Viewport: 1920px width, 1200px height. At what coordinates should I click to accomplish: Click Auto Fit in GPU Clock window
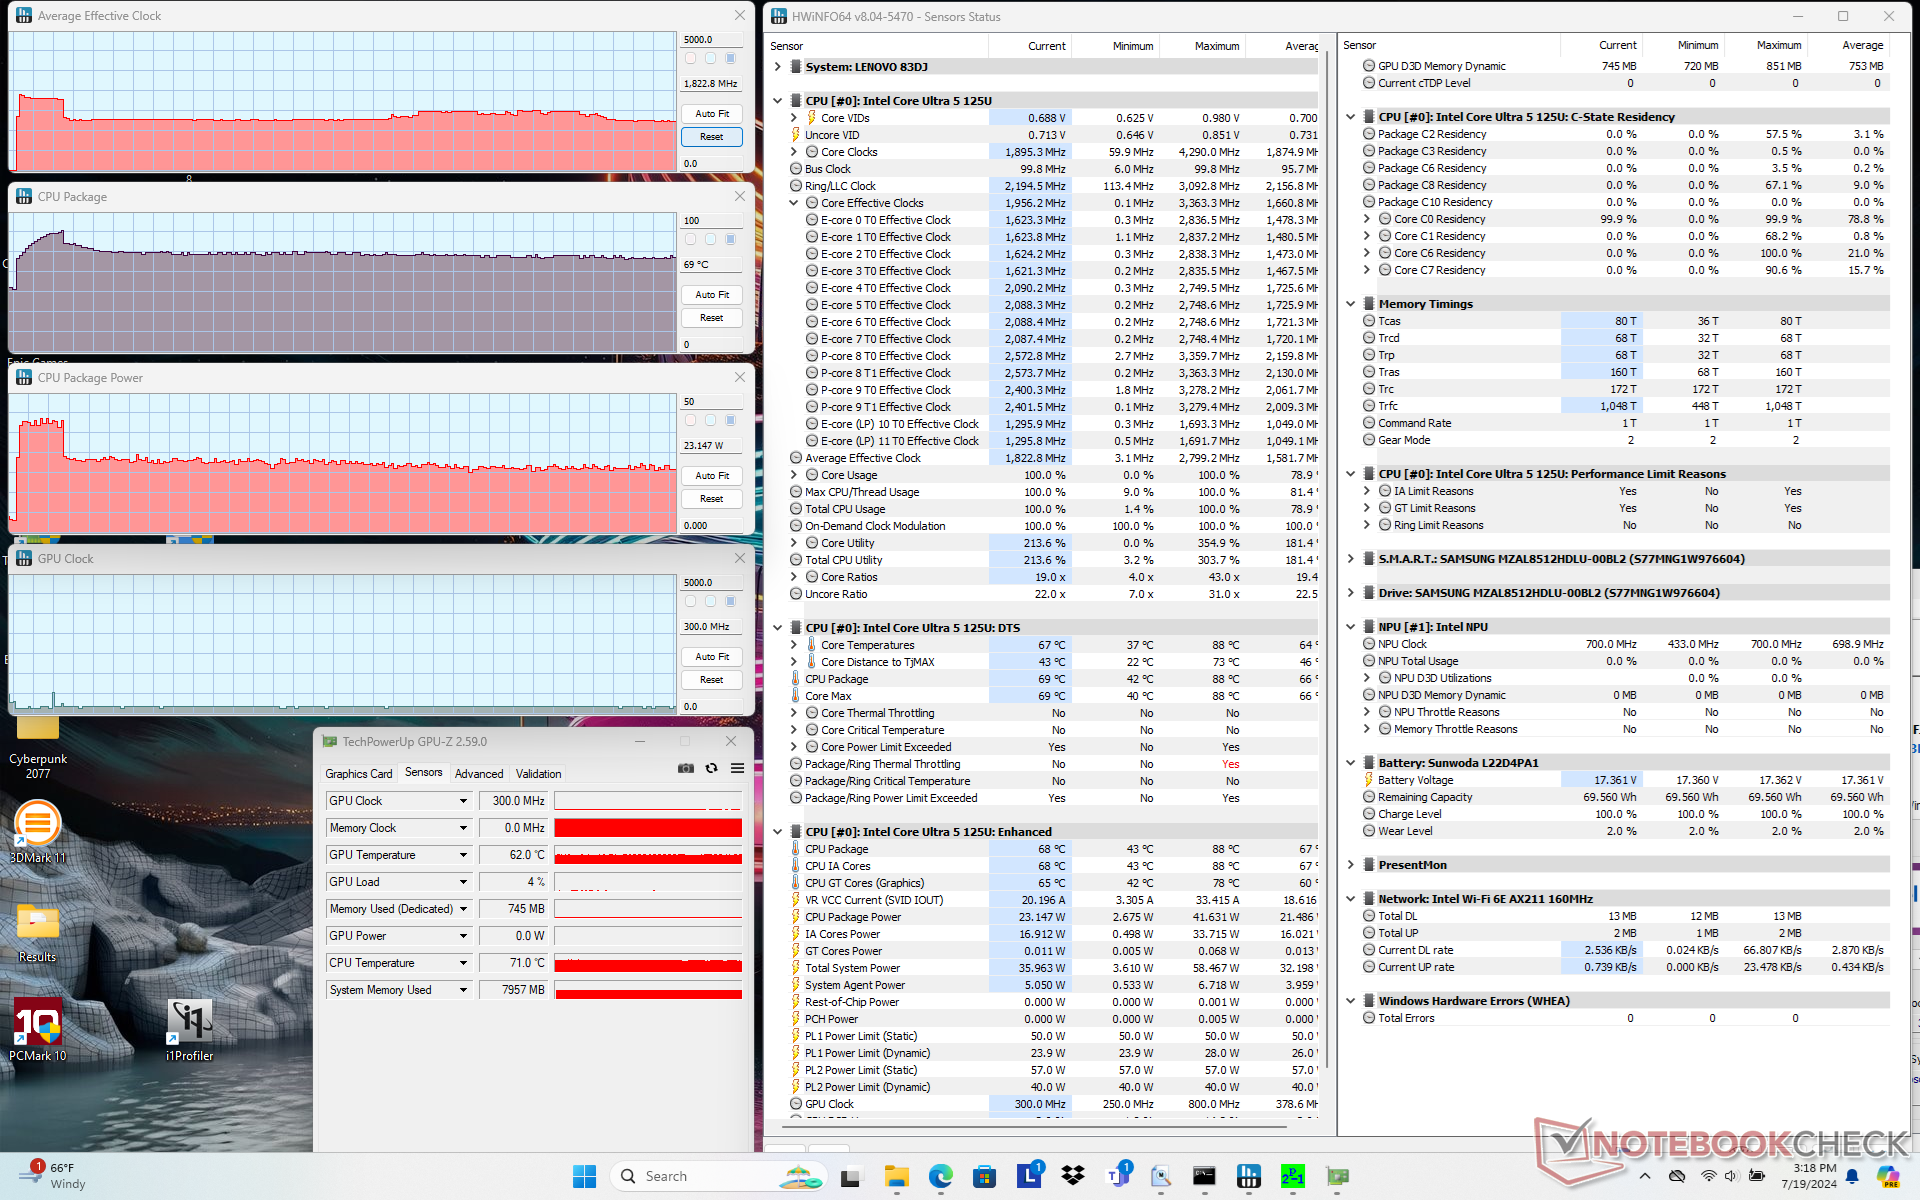tap(712, 657)
